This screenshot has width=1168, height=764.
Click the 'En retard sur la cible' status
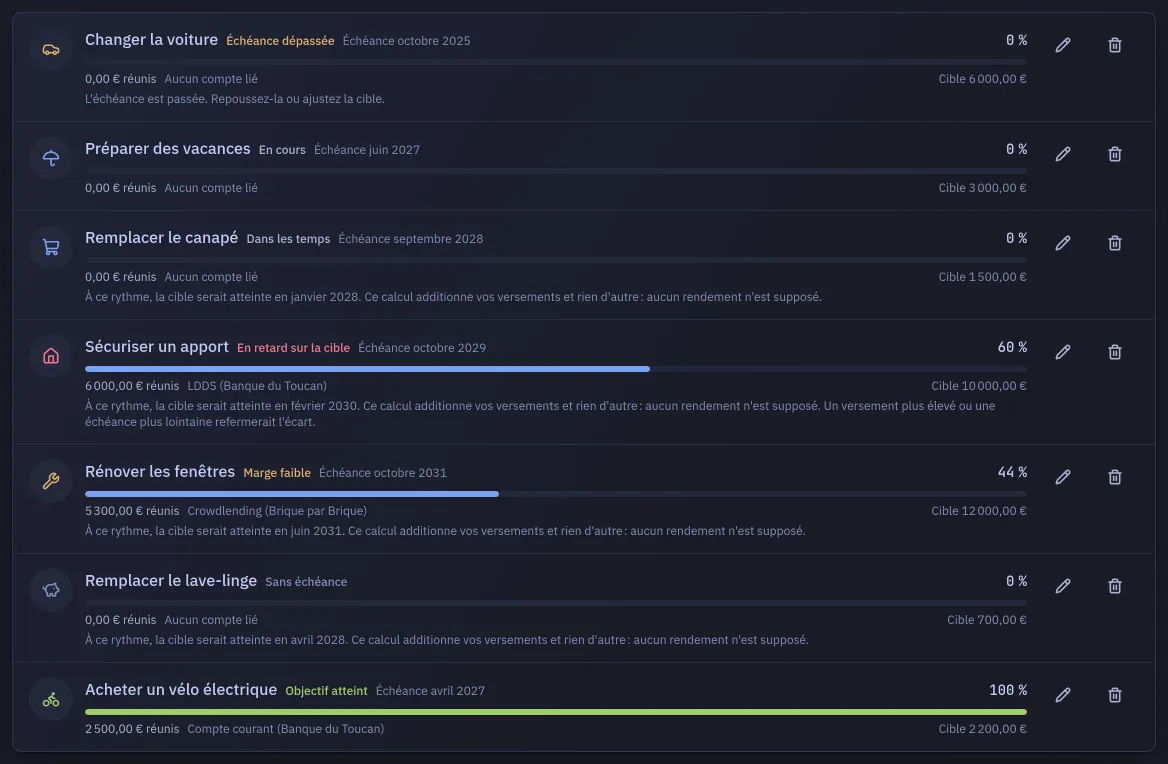pos(293,348)
